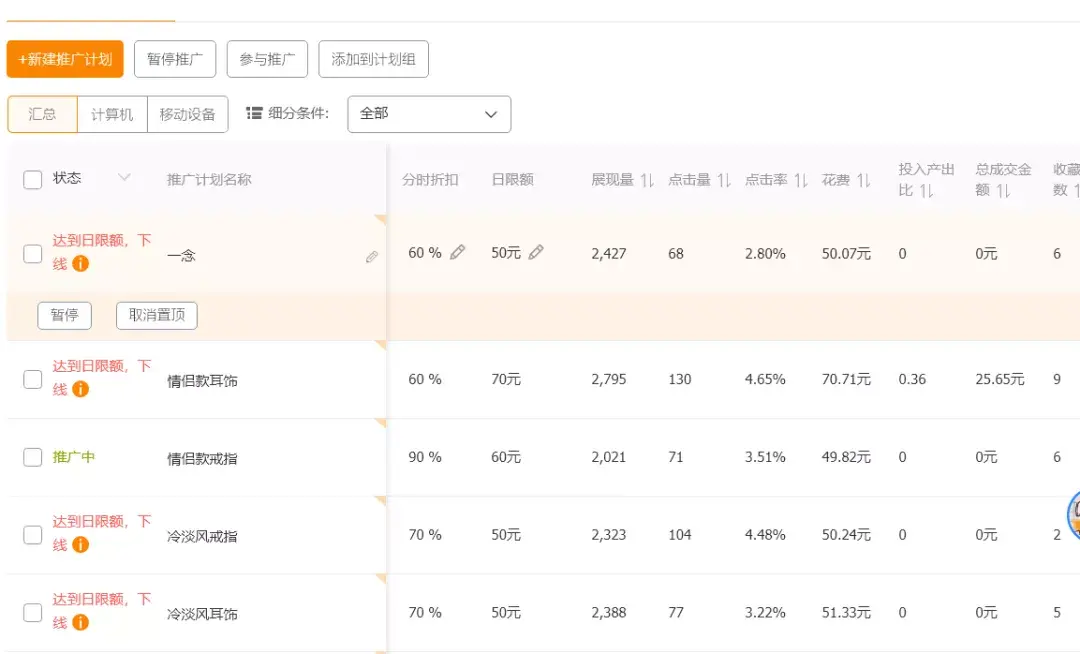Check the select-all checkbox in the header
1080x654 pixels.
(x=32, y=178)
